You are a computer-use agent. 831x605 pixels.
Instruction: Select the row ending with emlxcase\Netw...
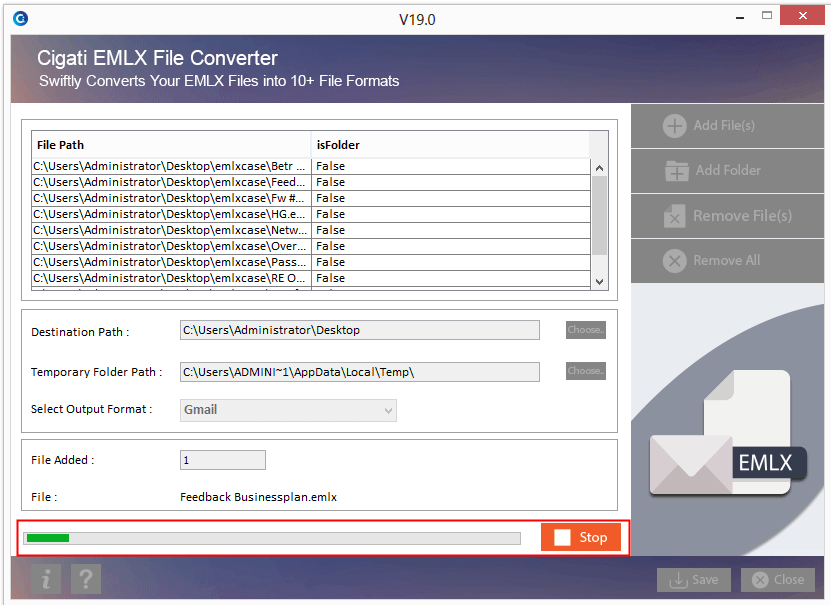(x=311, y=230)
